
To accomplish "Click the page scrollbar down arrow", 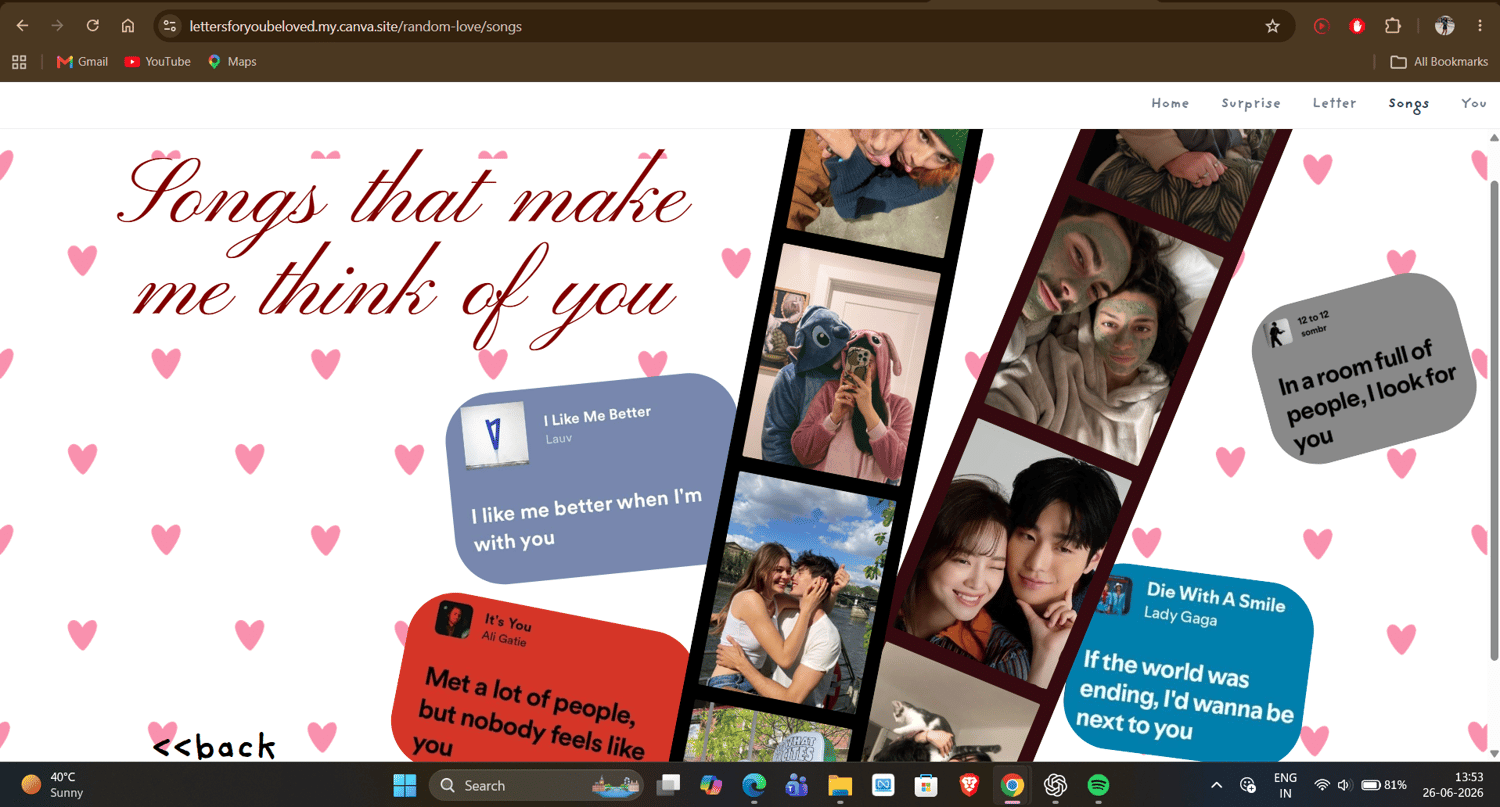I will click(1494, 753).
